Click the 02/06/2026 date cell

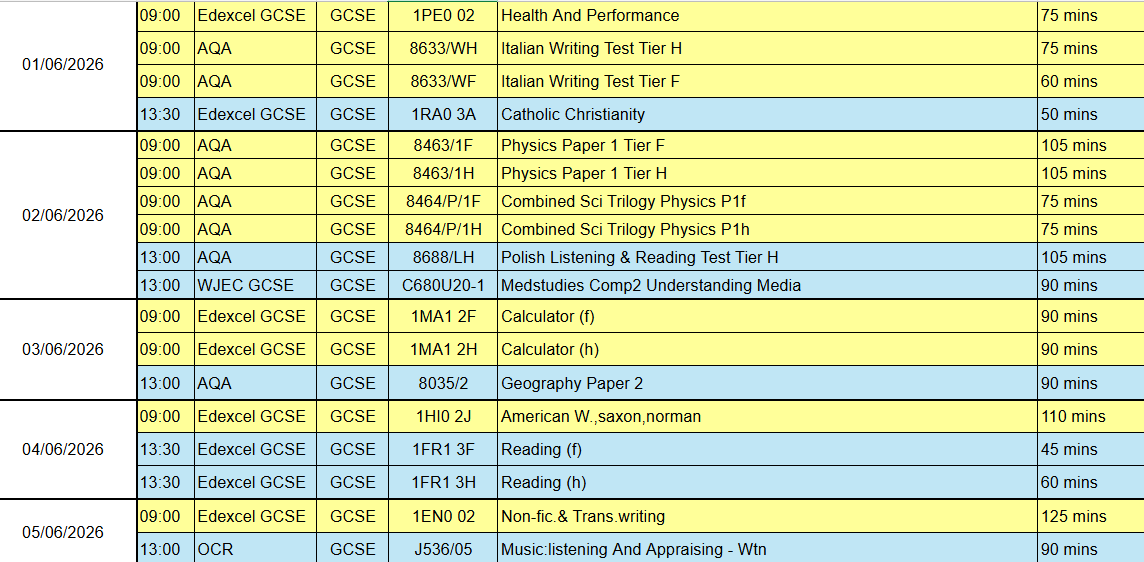click(63, 215)
